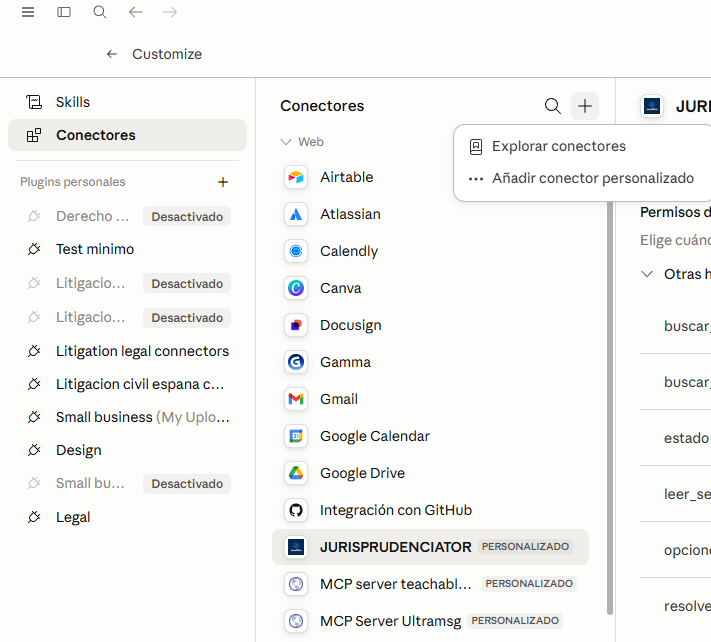Open the Google Drive connector
Viewport: 711px width, 642px height.
430,473
